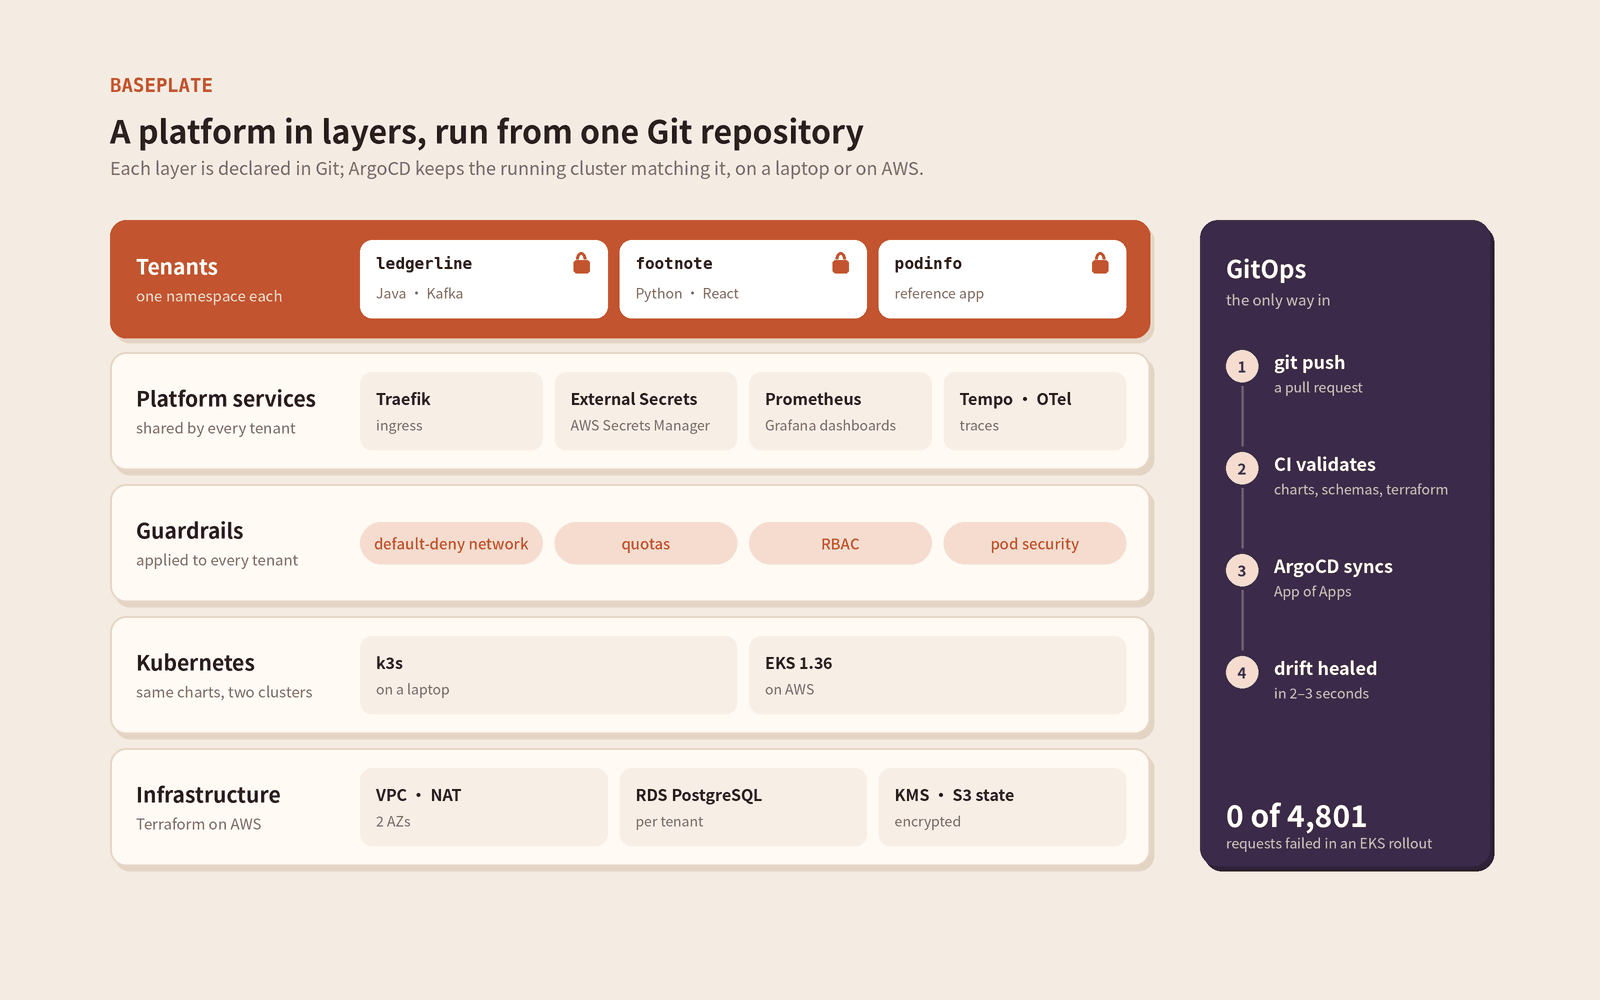Click the BASEPLATE label at top
Screen dimensions: 1600x1000
point(161,85)
